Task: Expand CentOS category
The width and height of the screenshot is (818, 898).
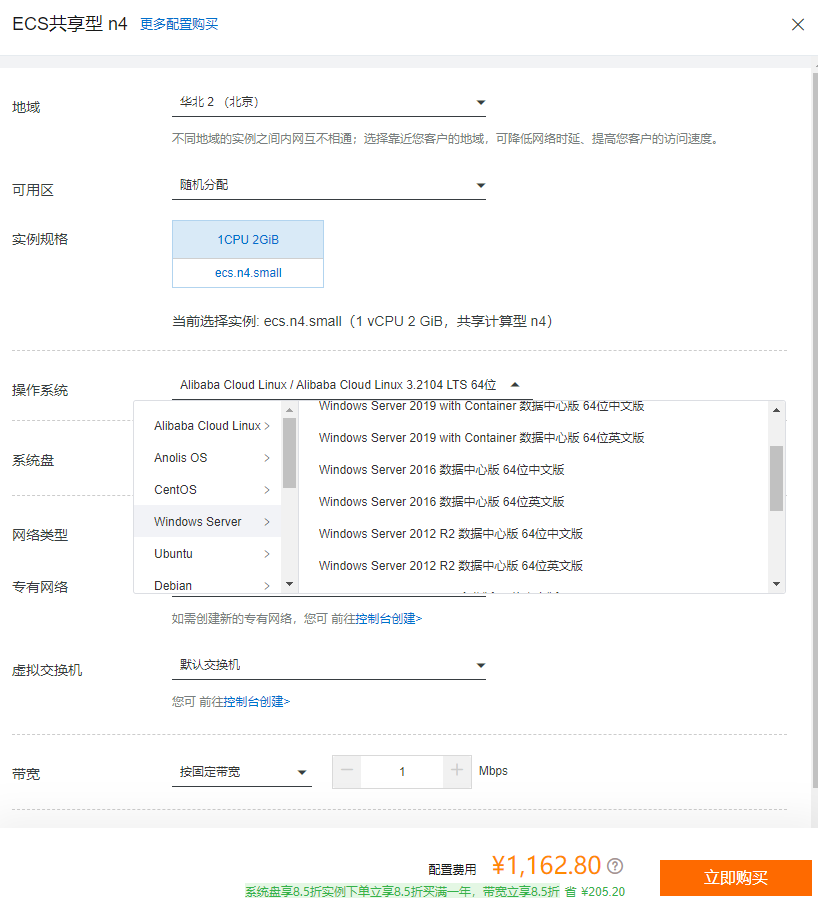Action: tap(207, 490)
